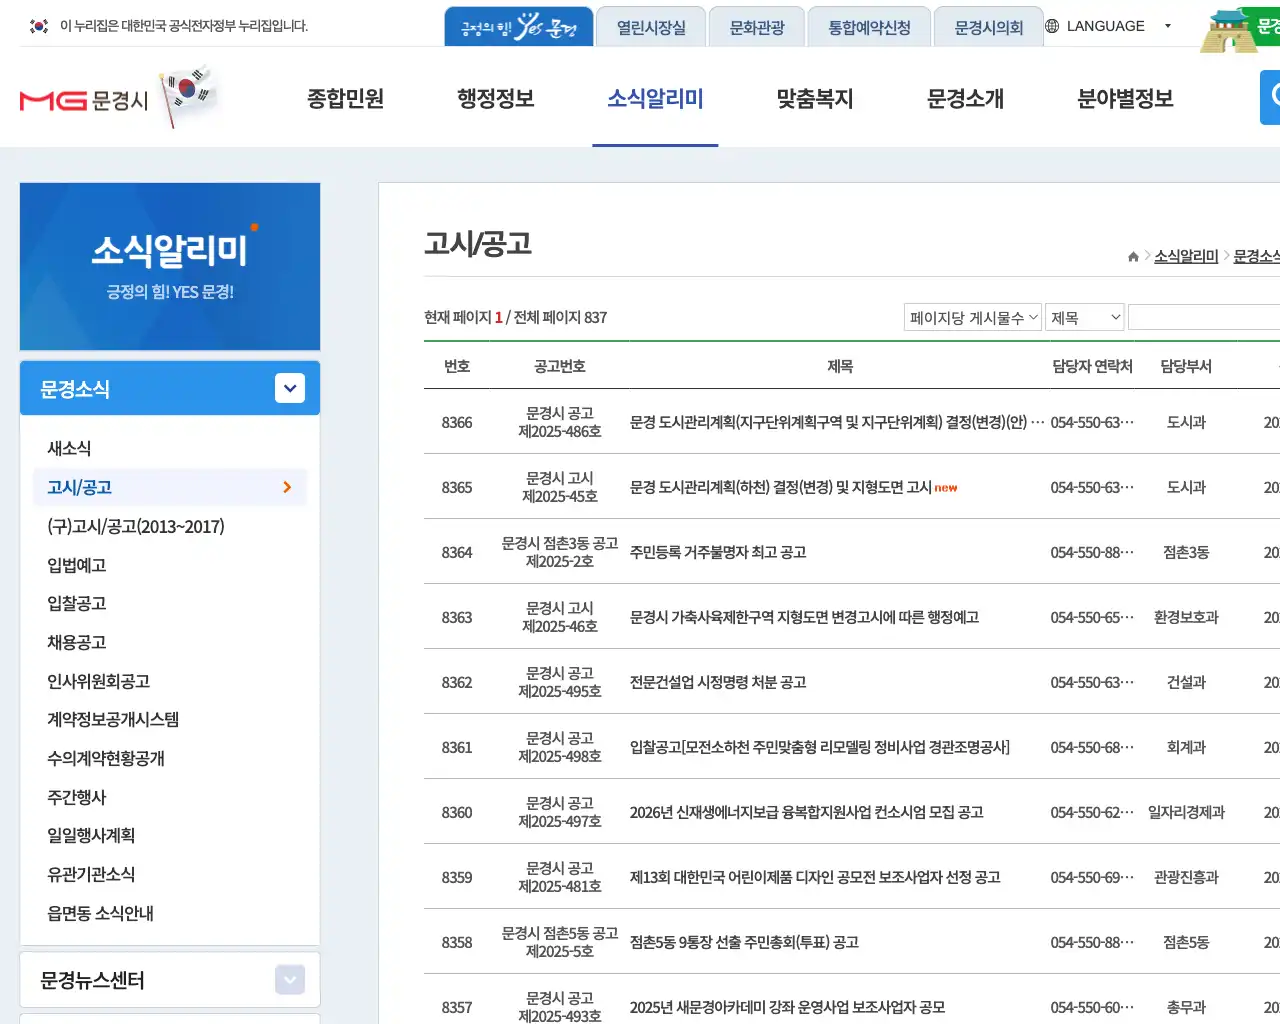The image size is (1280, 1024).
Task: Open post 제13회 대한민국 어린이제품 디자인 공모전
Action: (x=815, y=877)
